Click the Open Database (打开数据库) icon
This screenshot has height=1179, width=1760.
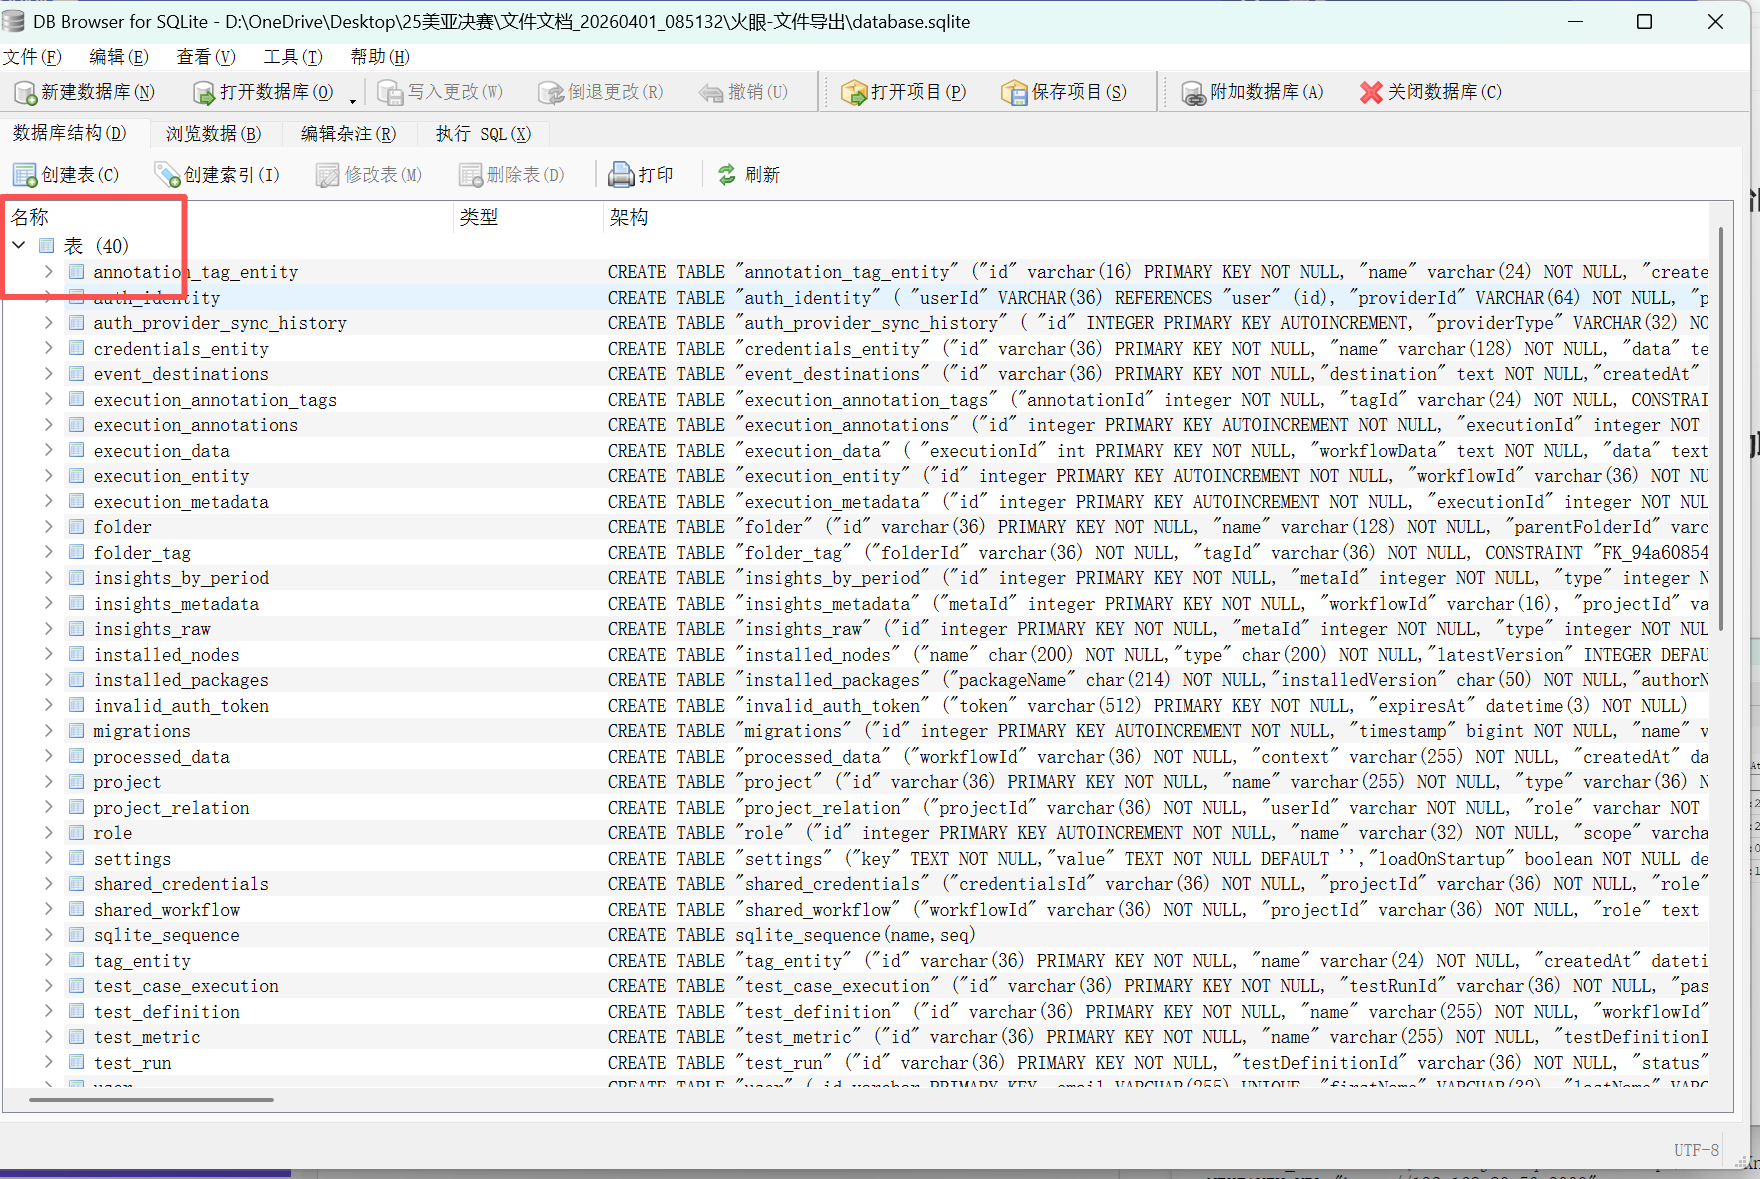click(204, 93)
